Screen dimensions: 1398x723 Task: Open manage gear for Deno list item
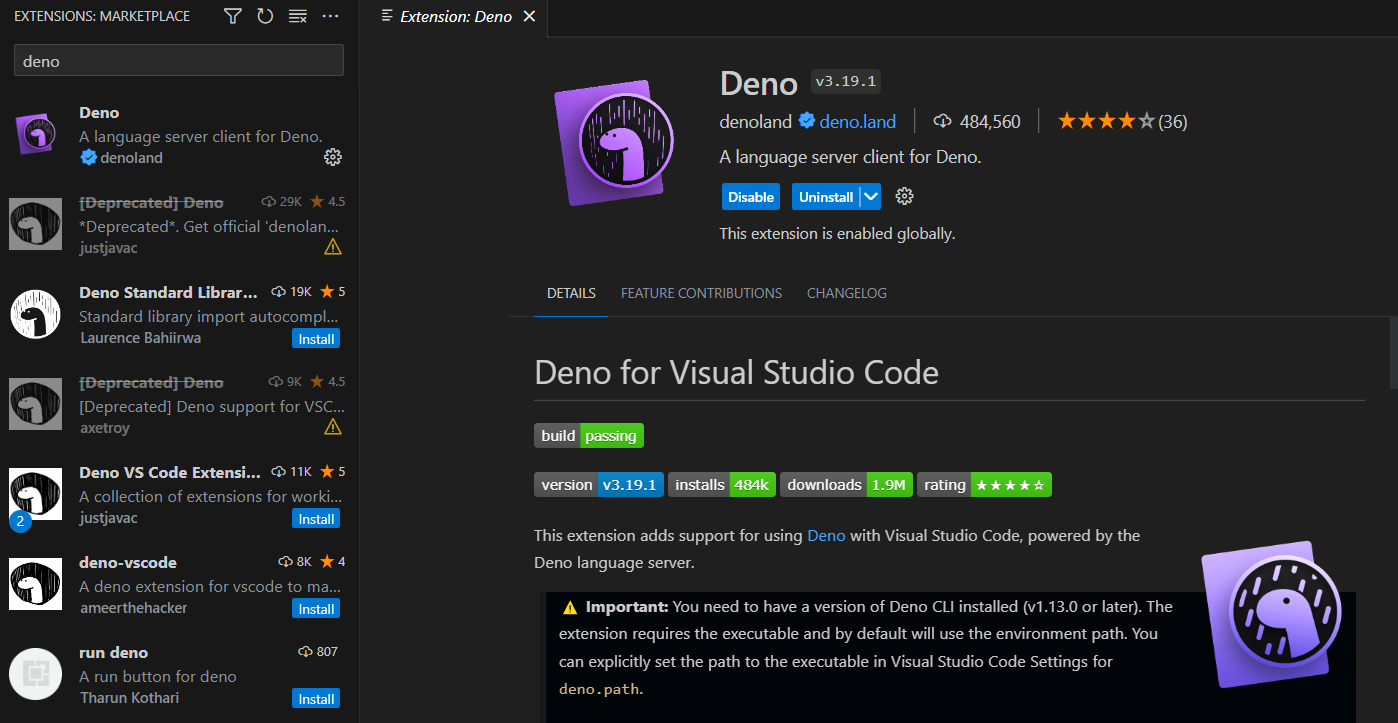[x=333, y=158]
